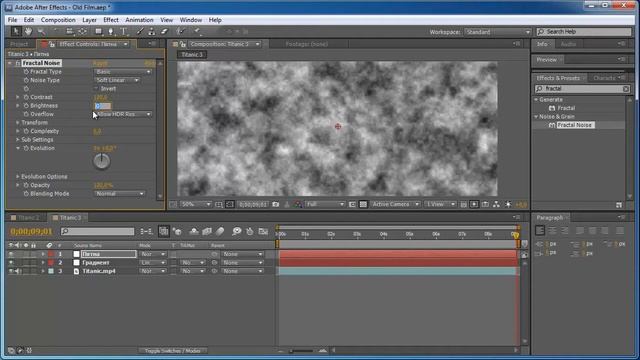This screenshot has width=640, height=360.
Task: Open the Animation menu
Action: [x=139, y=20]
